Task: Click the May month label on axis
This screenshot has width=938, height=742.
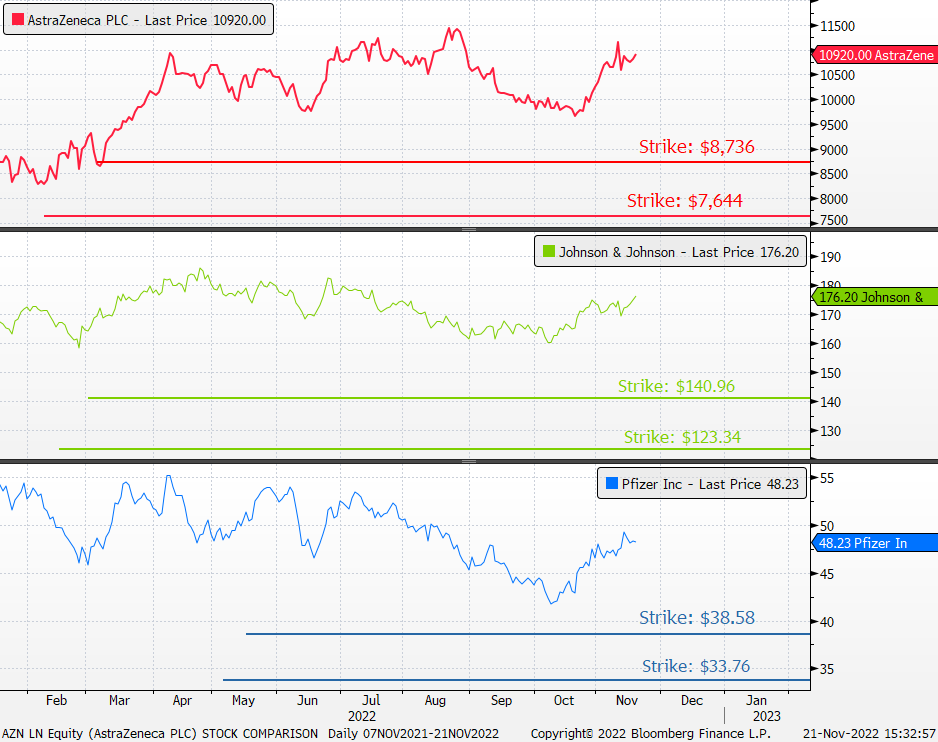Action: click(x=243, y=700)
